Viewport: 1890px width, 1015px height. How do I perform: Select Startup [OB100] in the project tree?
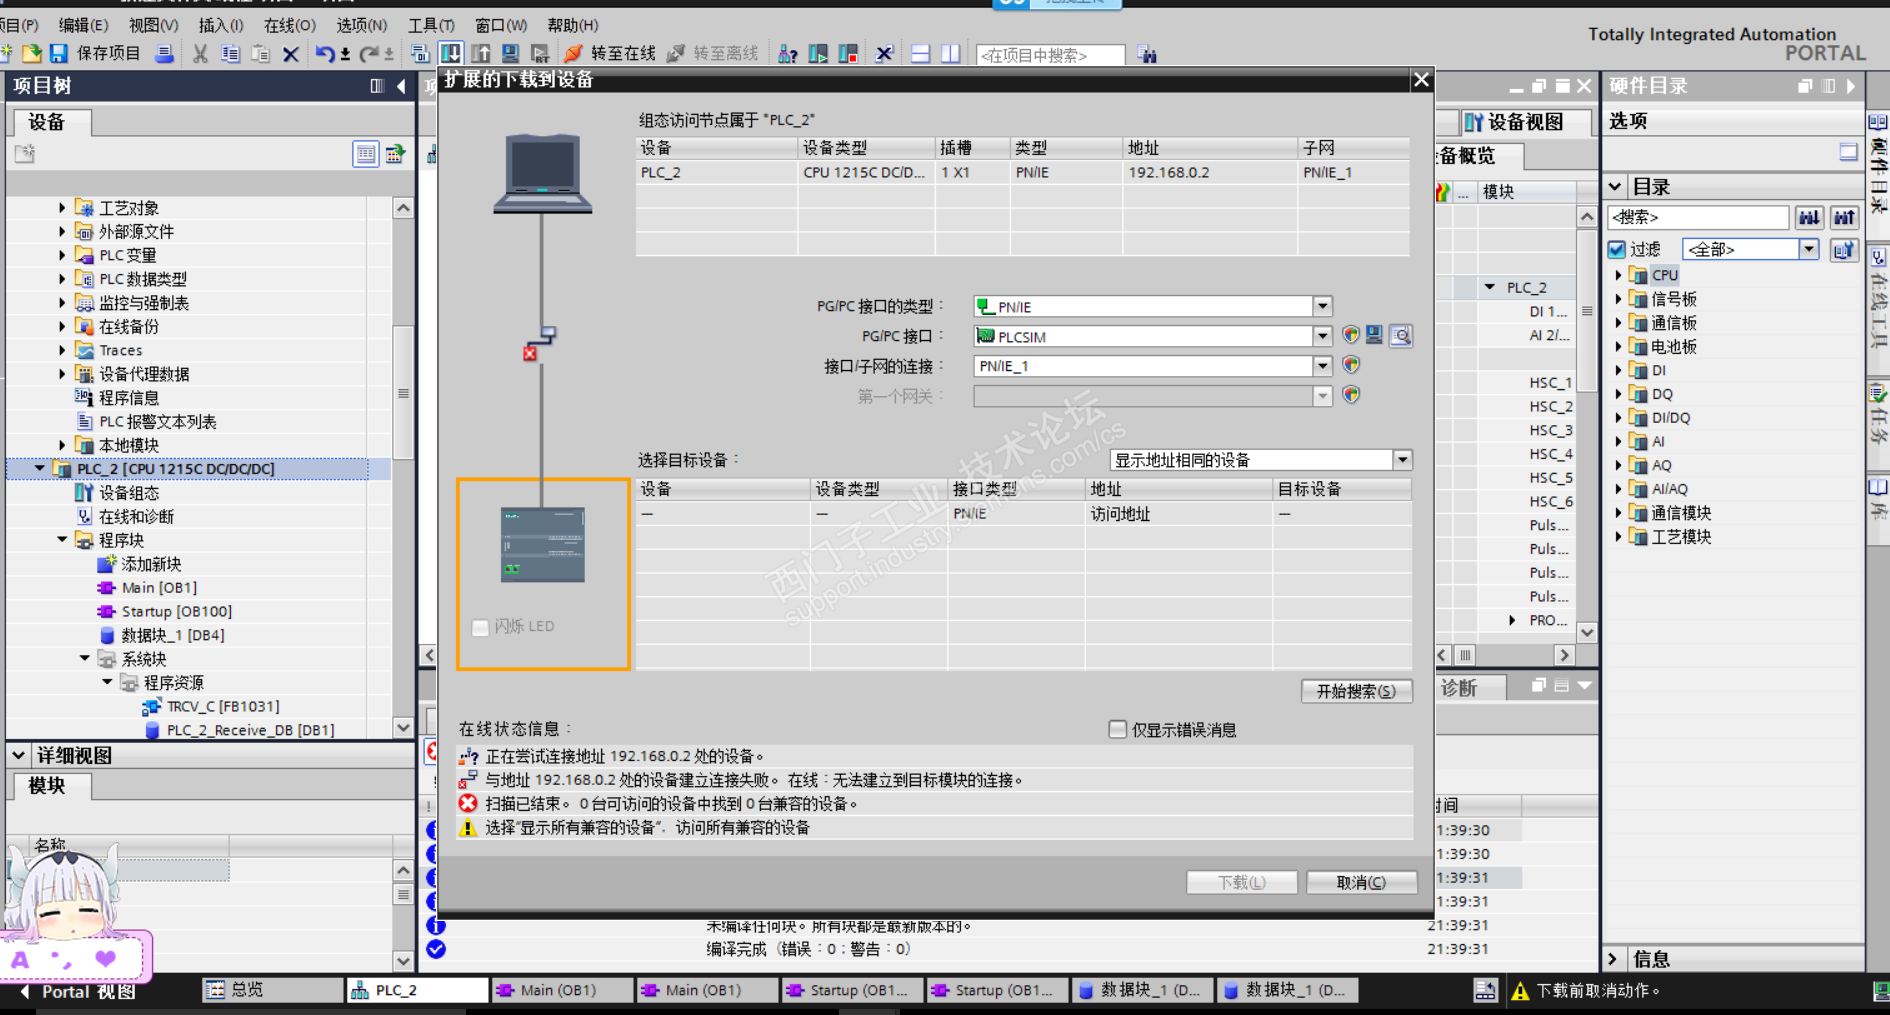pos(176,611)
